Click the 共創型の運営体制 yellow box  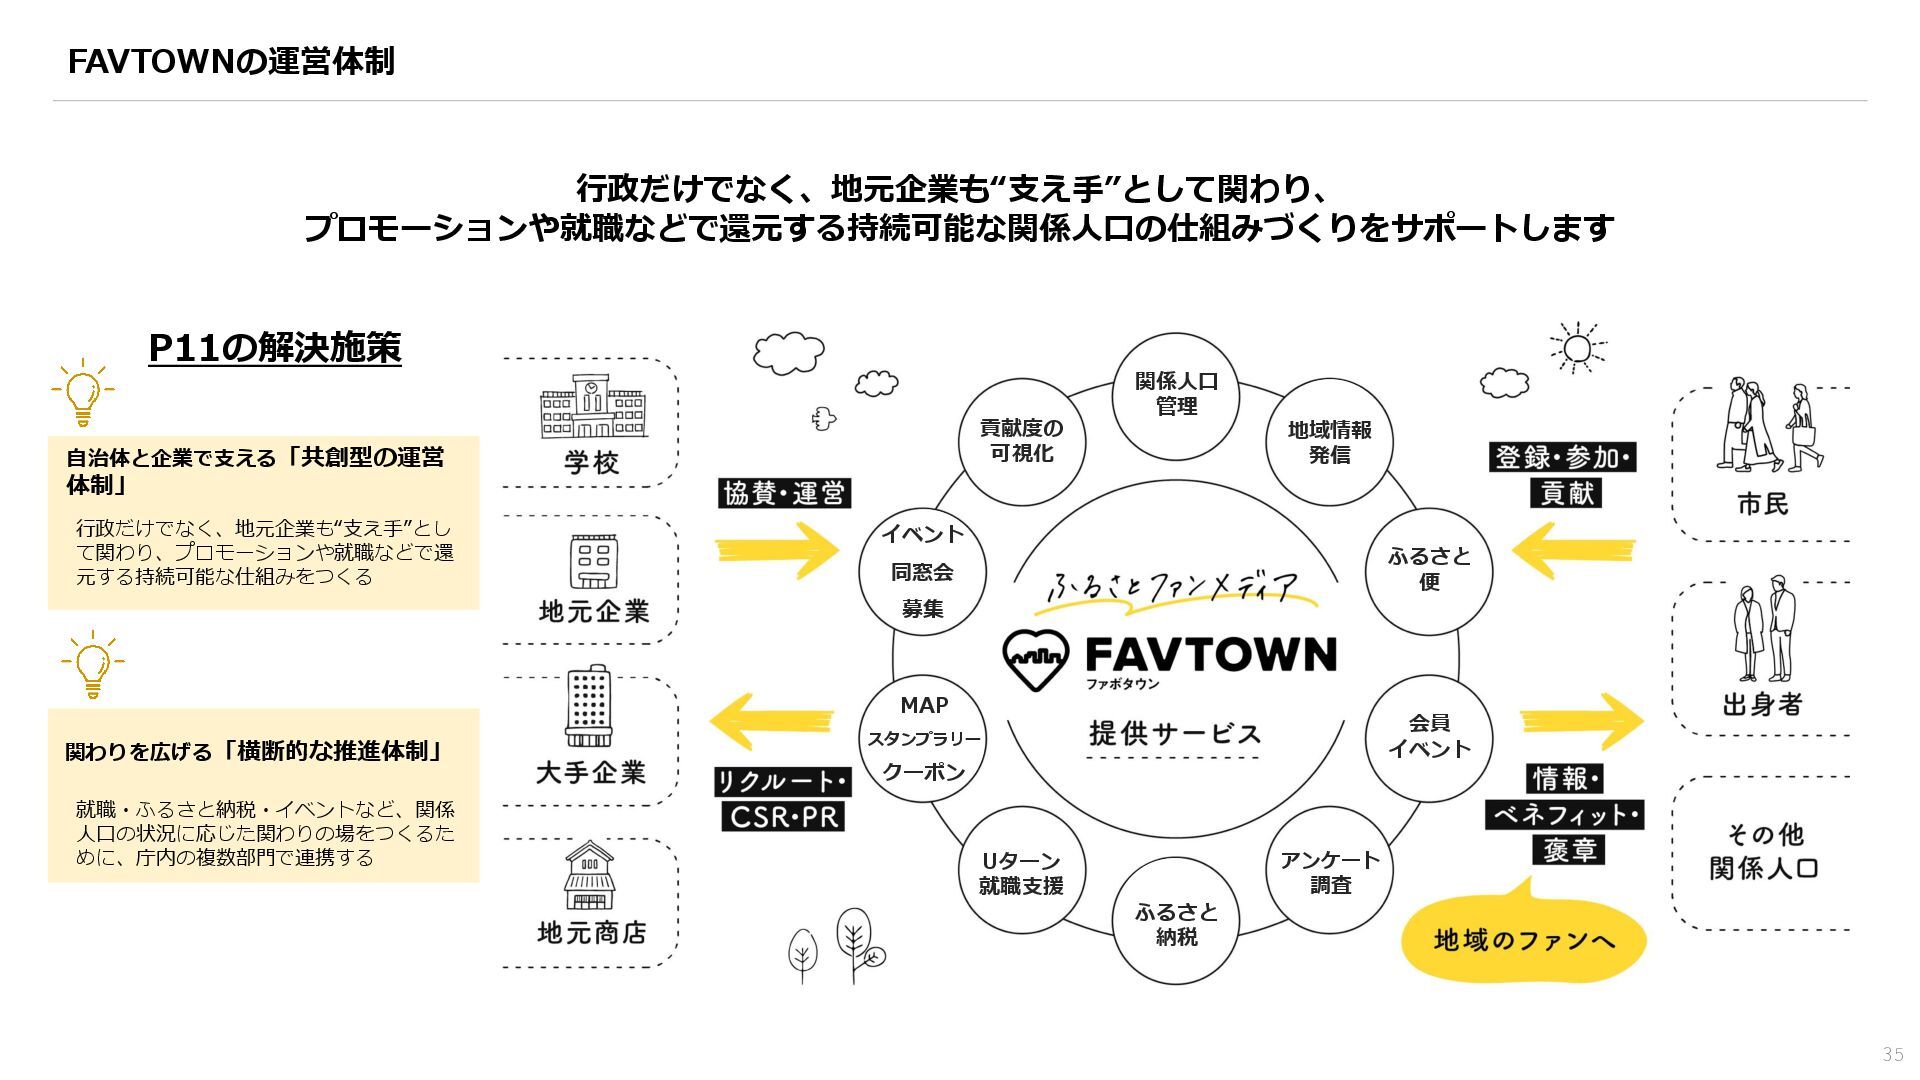pos(263,522)
